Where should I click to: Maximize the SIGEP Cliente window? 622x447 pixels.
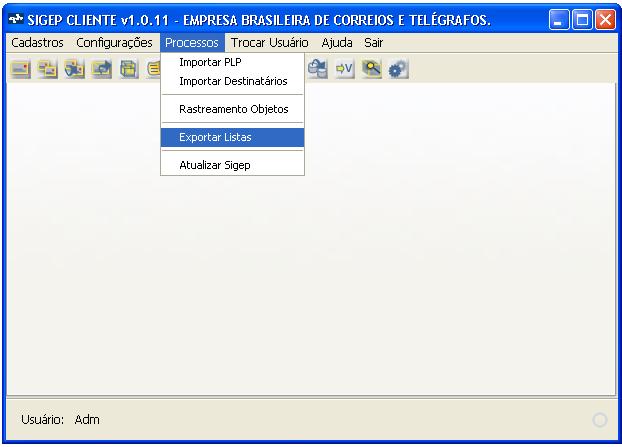(582, 19)
